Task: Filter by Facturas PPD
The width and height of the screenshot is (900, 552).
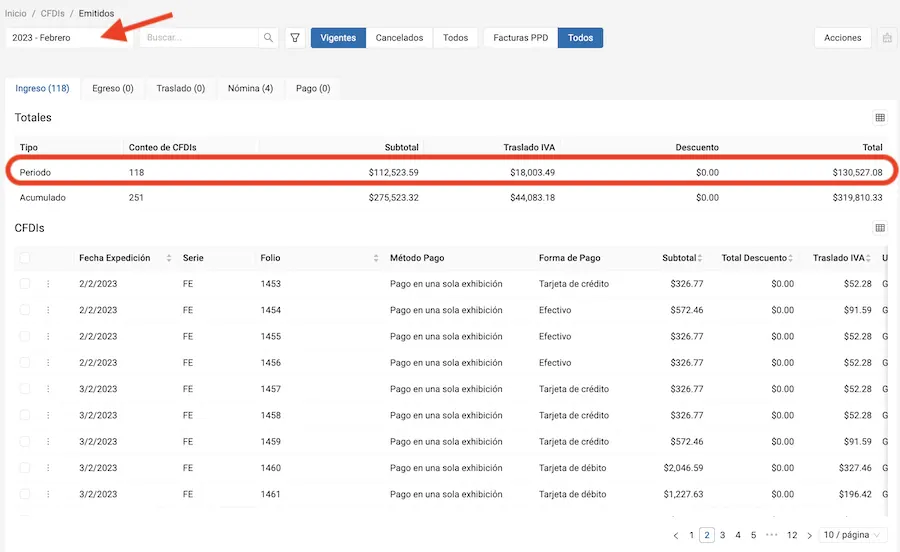Action: (520, 38)
